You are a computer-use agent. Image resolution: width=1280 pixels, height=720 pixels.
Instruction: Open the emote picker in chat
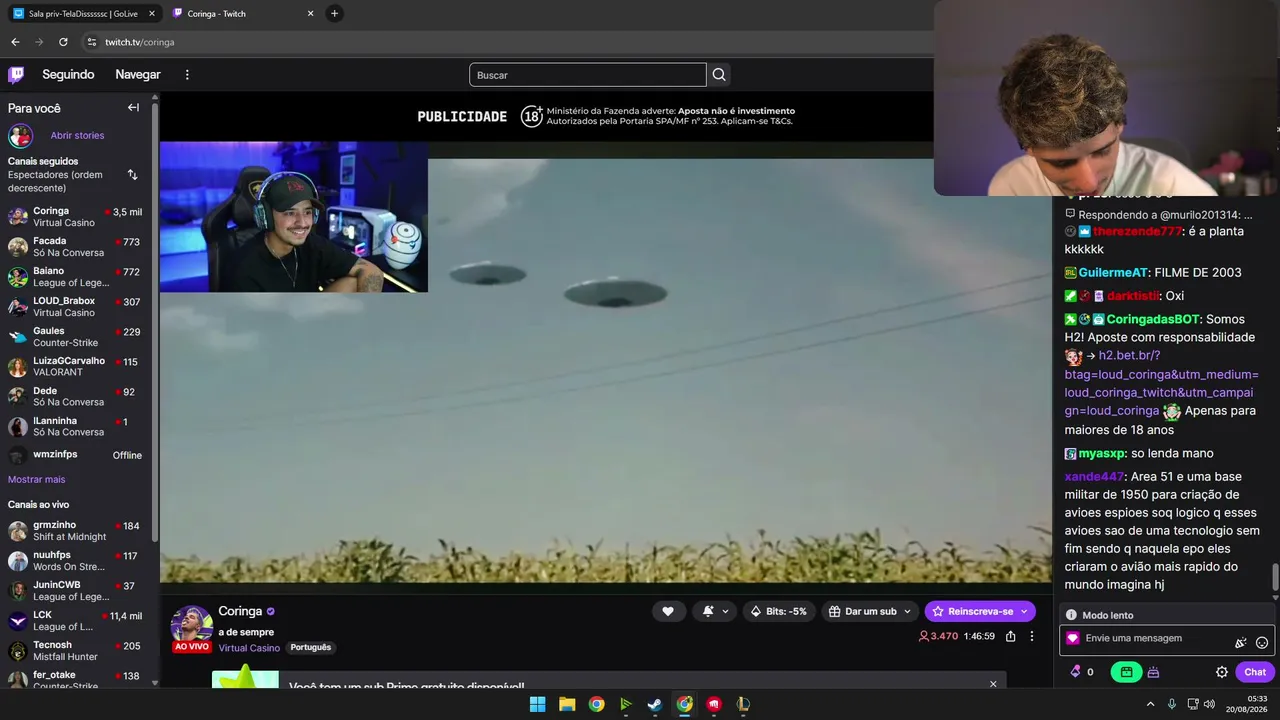pos(1262,643)
